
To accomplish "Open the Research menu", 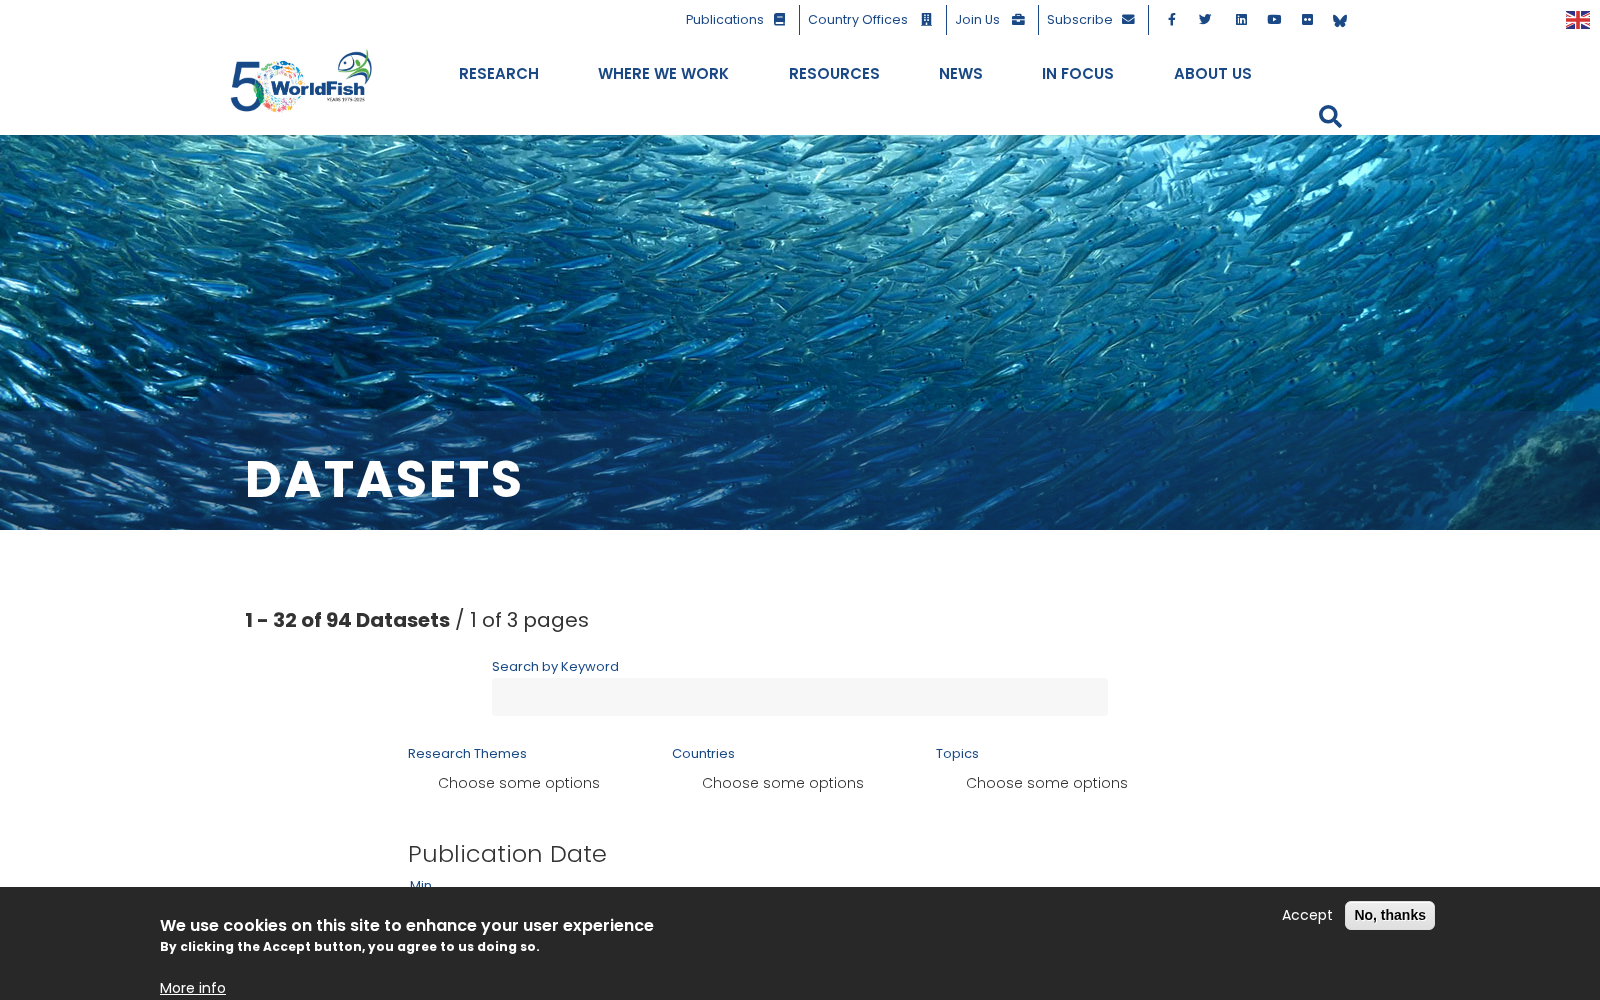I will tap(499, 74).
